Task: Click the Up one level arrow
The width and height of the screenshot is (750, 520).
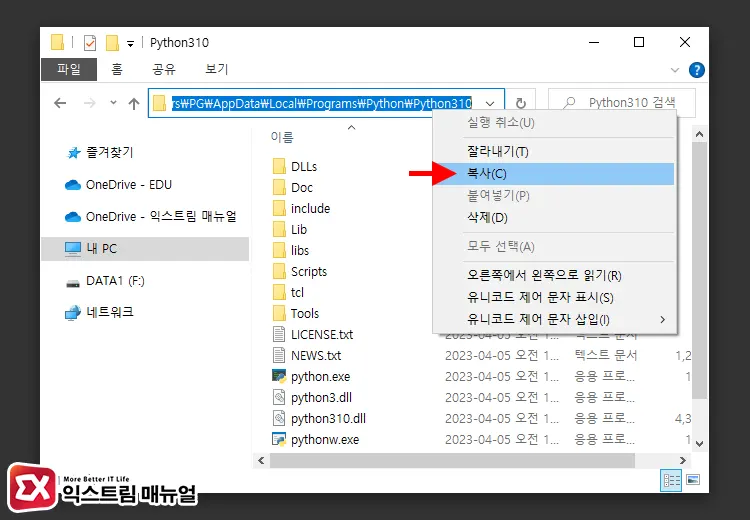Action: pyautogui.click(x=134, y=103)
